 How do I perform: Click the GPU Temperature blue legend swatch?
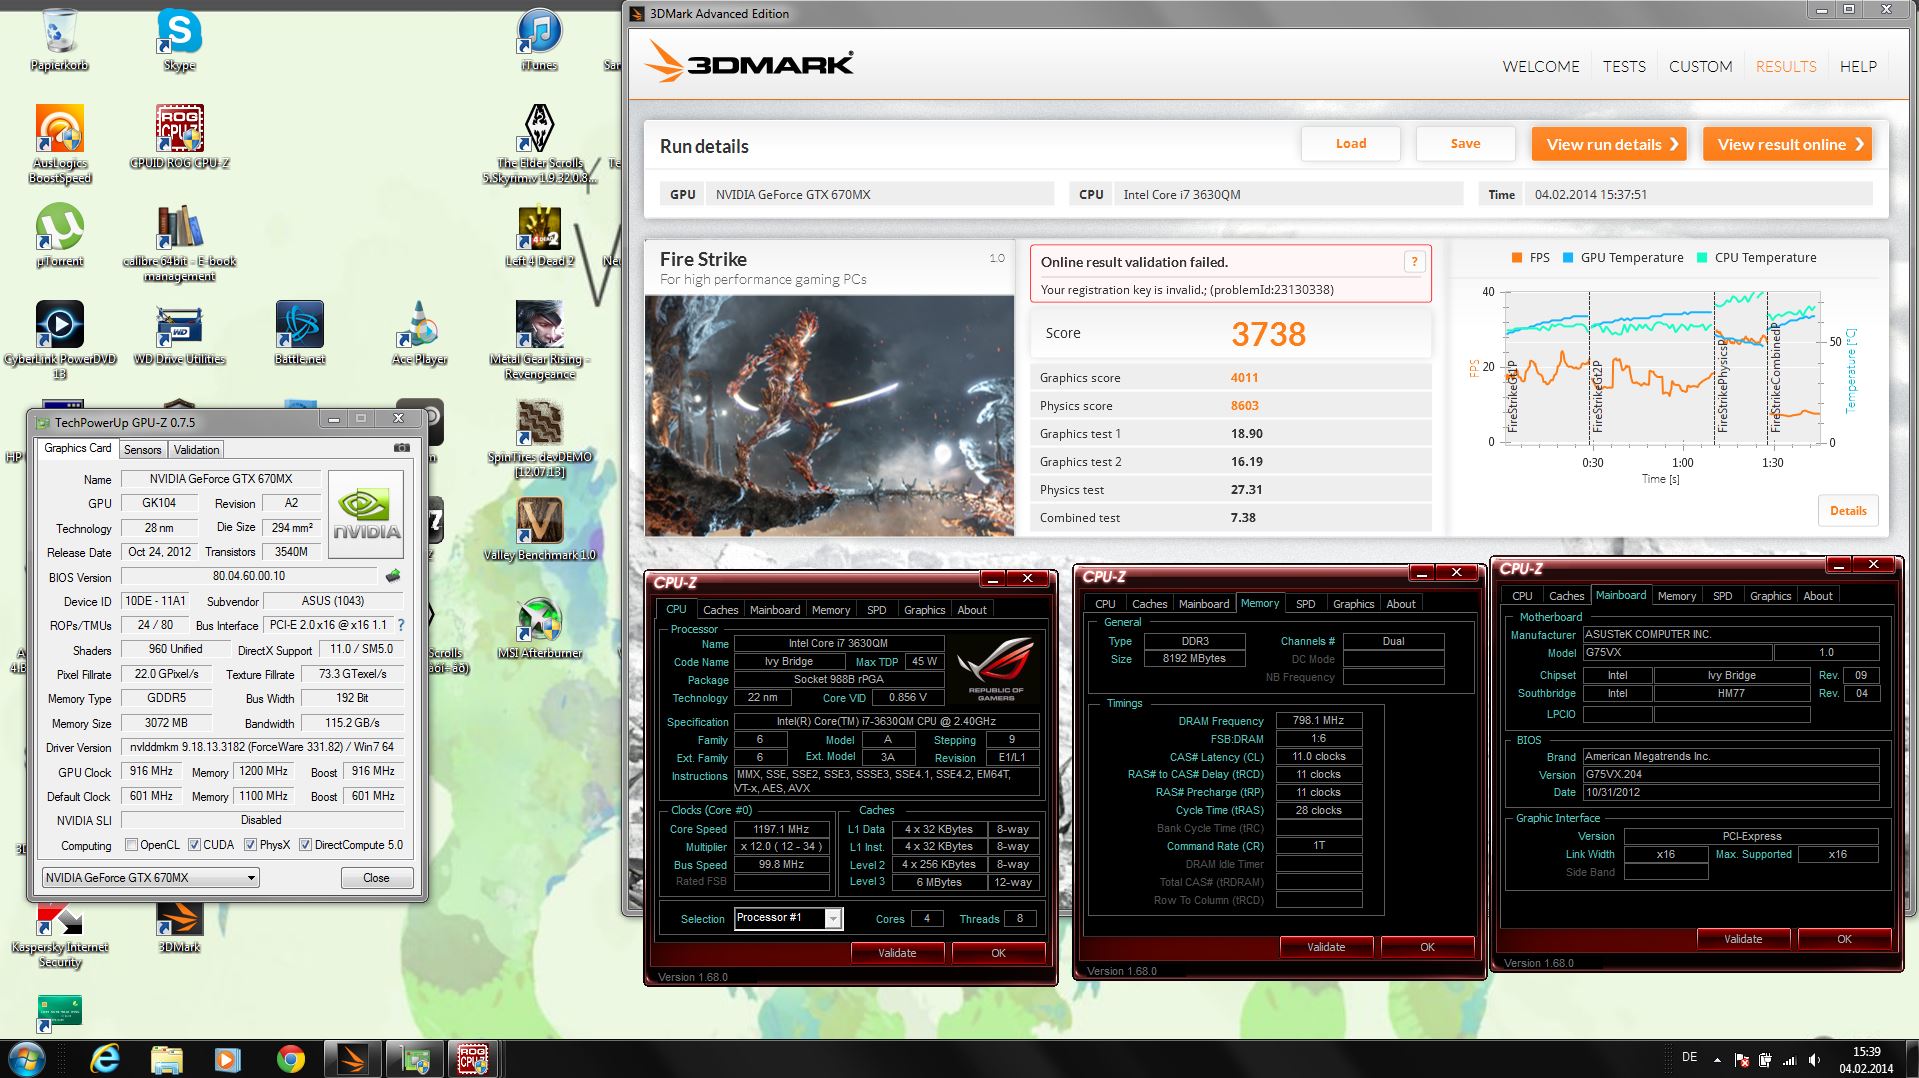pyautogui.click(x=1568, y=258)
